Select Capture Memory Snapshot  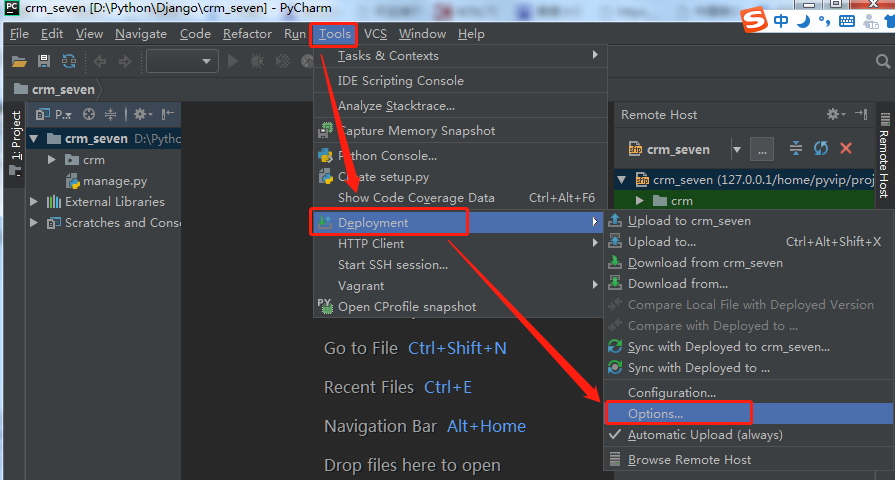pos(459,131)
